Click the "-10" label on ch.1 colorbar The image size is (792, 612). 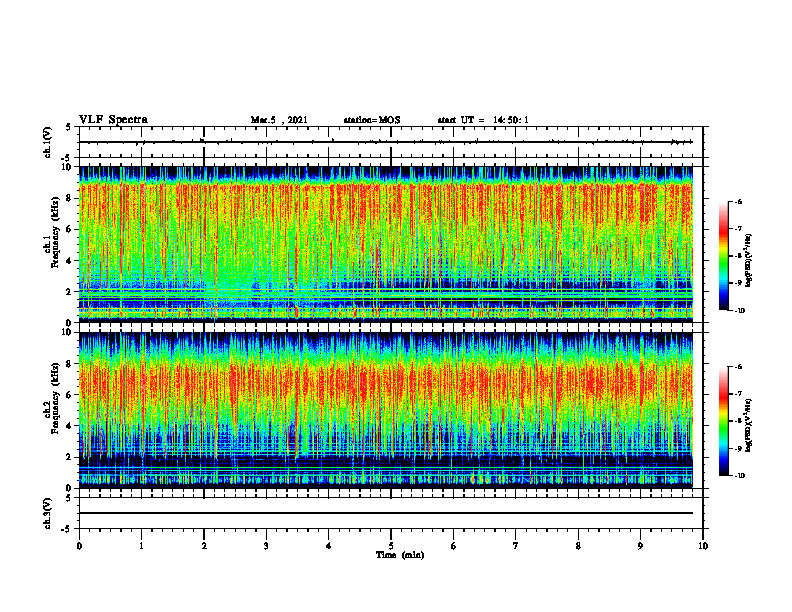tap(740, 311)
